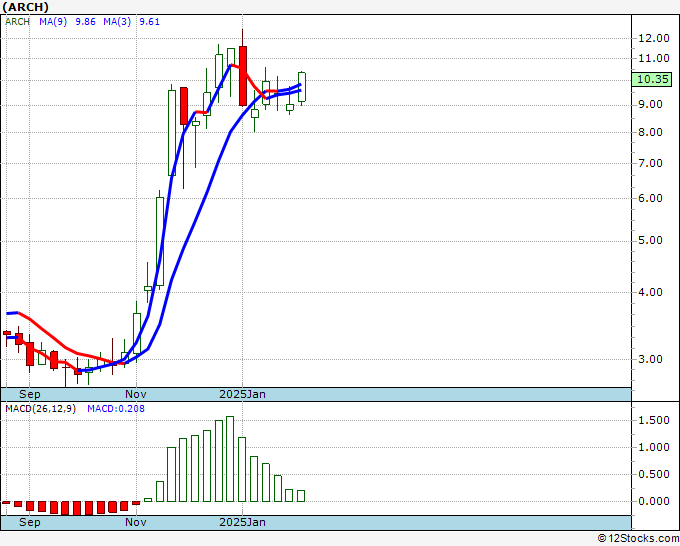
Task: Click the MACD:0.208 value readout
Action: coord(116,409)
